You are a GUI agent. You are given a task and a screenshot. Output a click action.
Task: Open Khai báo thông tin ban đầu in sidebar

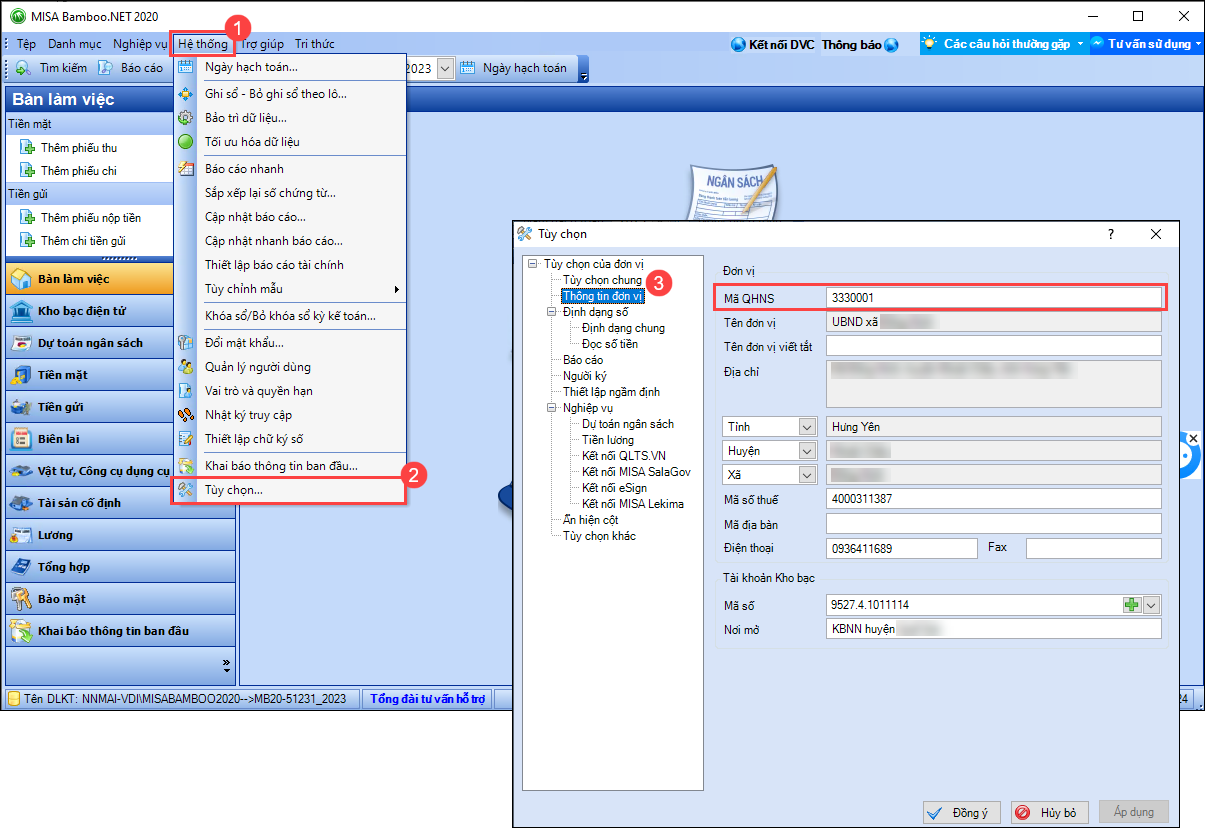(120, 631)
